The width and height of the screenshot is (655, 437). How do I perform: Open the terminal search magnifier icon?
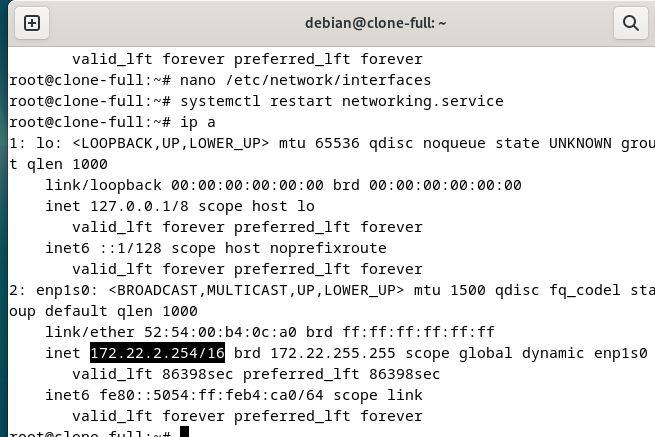[630, 23]
